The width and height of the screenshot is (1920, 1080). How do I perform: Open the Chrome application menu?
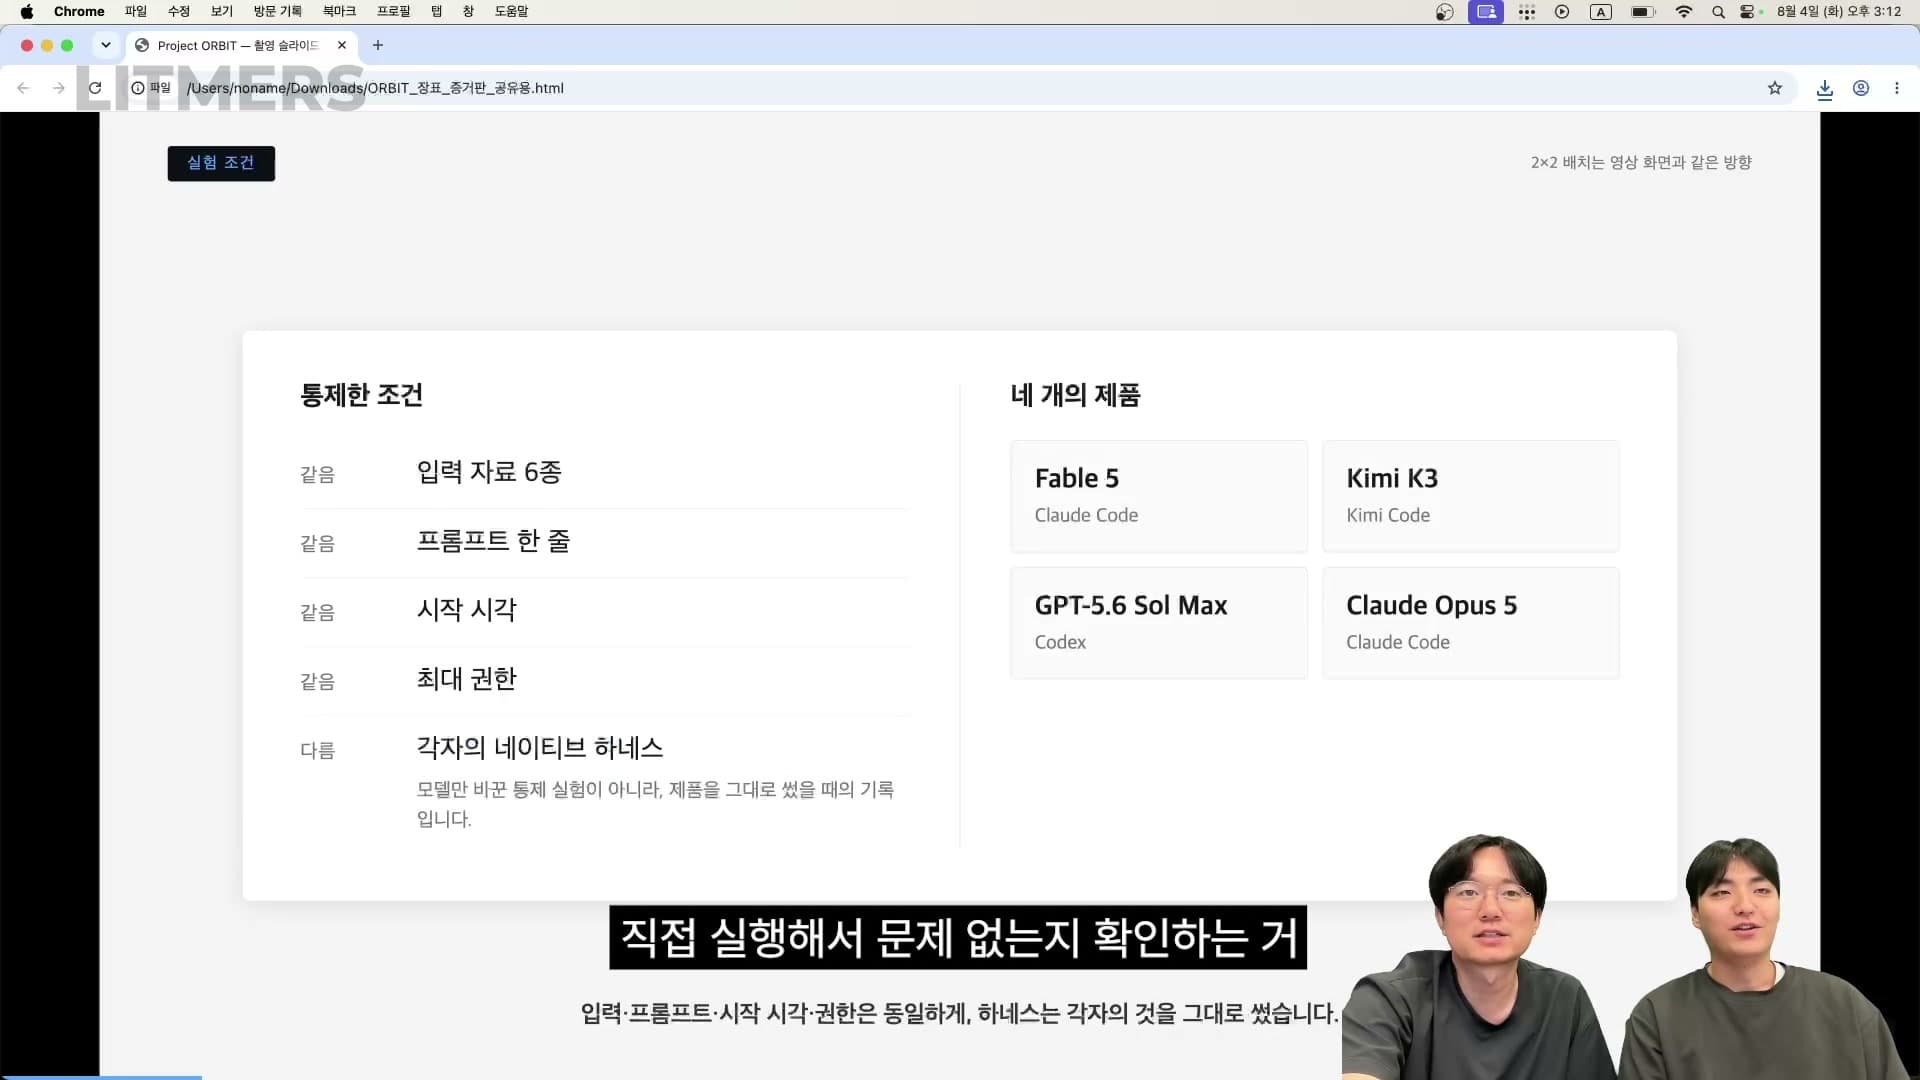coord(79,12)
